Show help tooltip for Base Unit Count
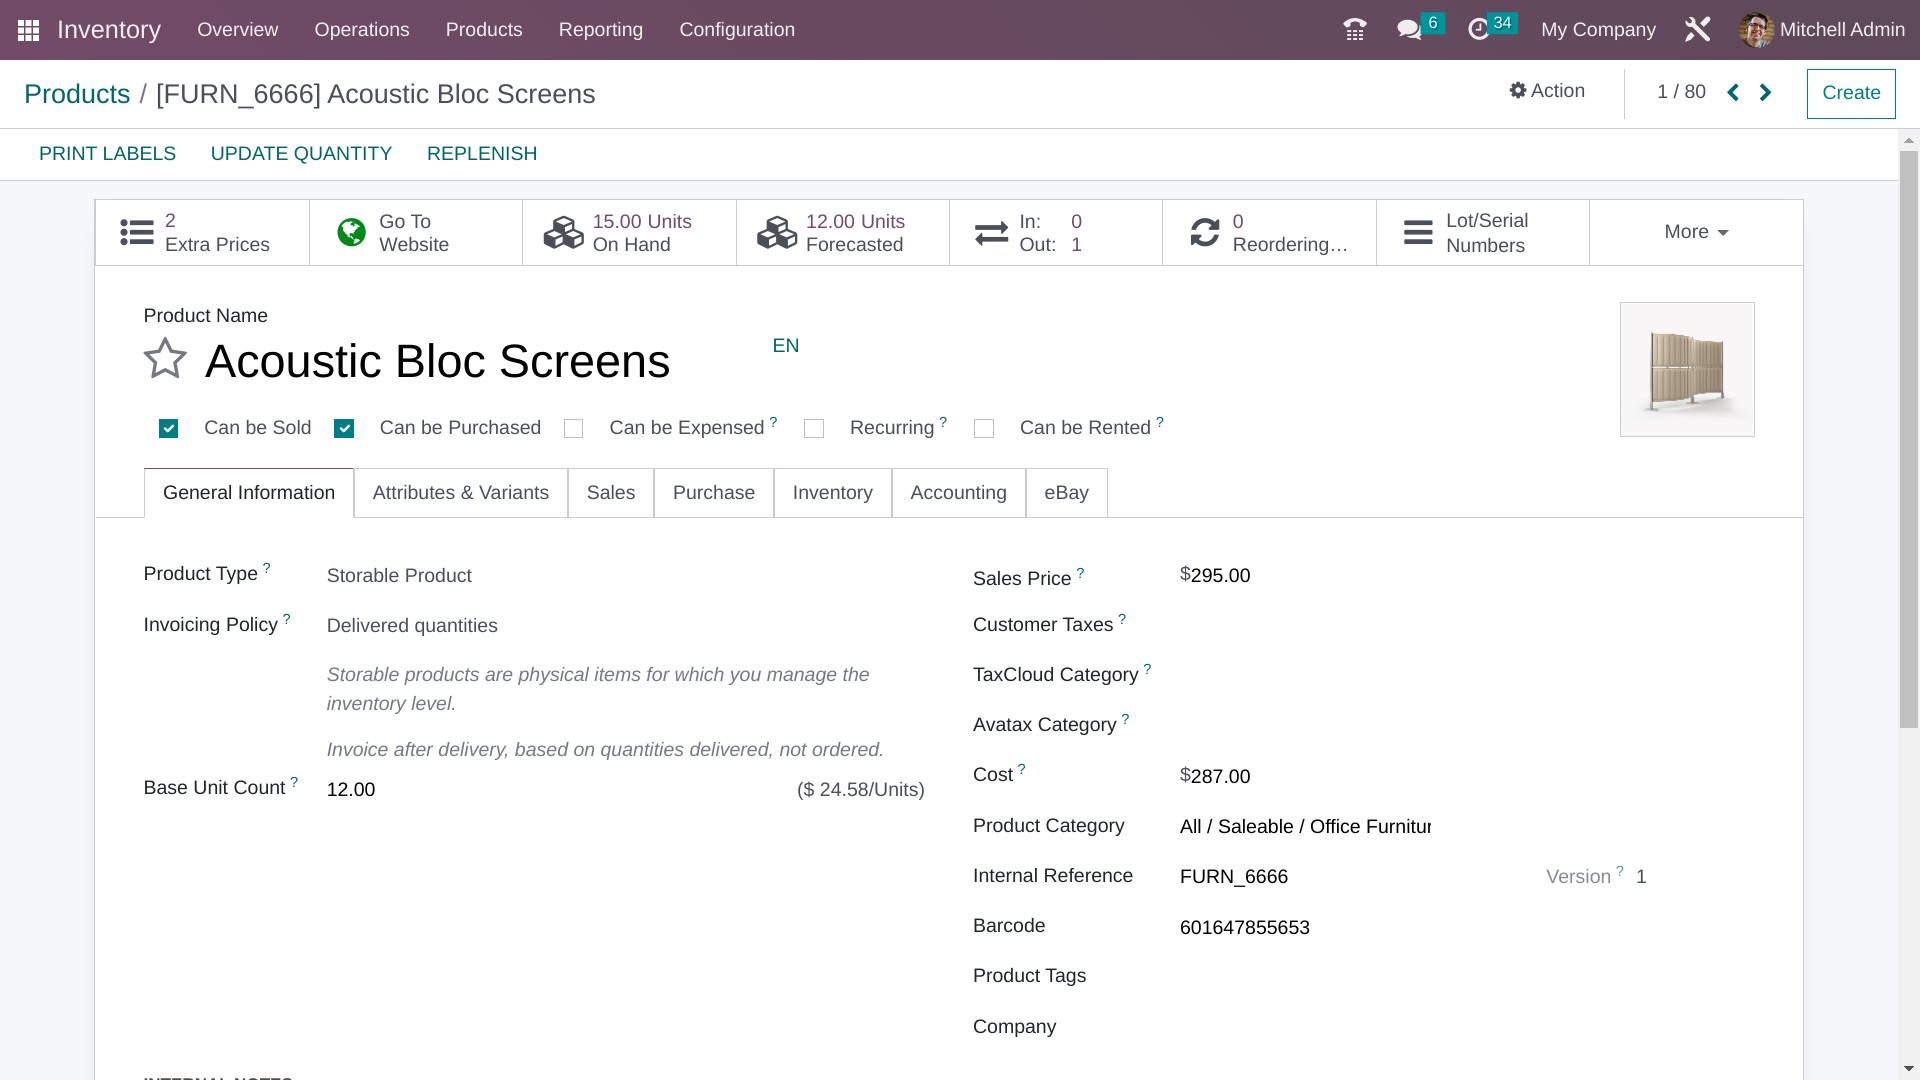This screenshot has width=1920, height=1080. click(x=294, y=781)
